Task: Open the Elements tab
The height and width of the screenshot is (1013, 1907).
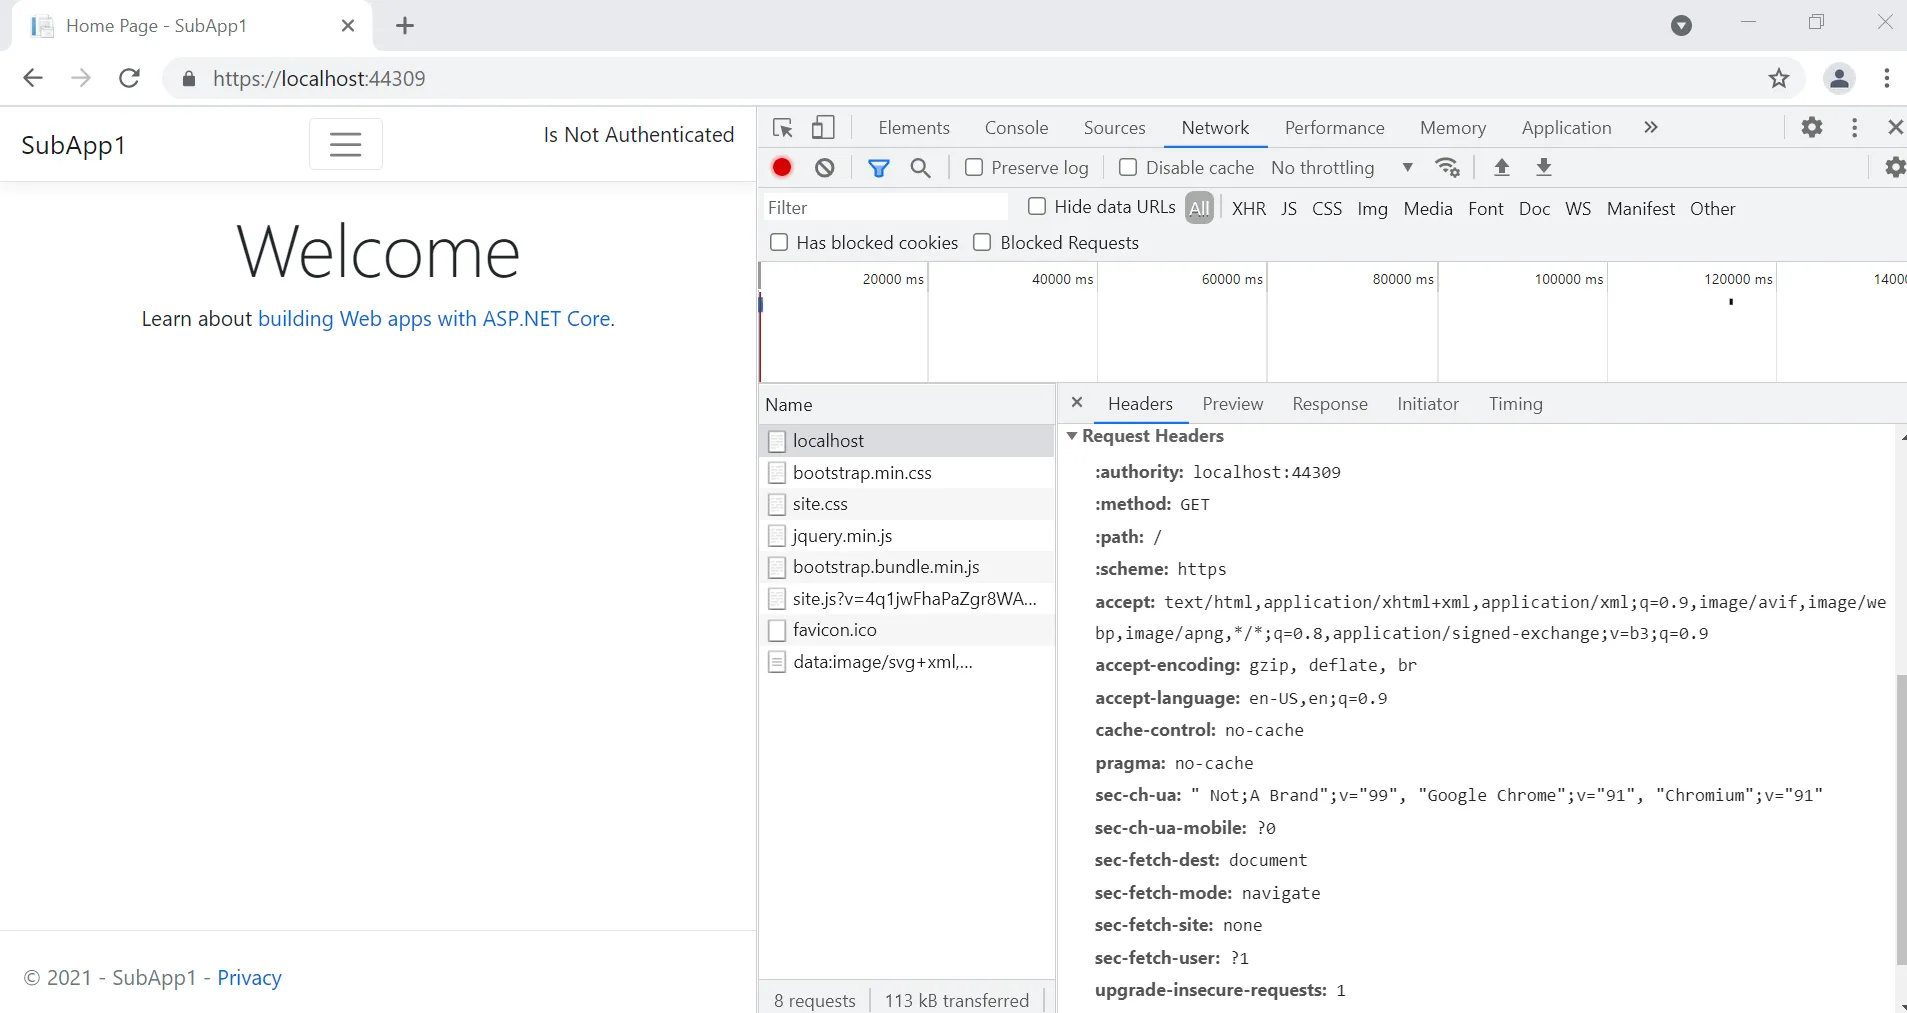Action: click(x=914, y=128)
